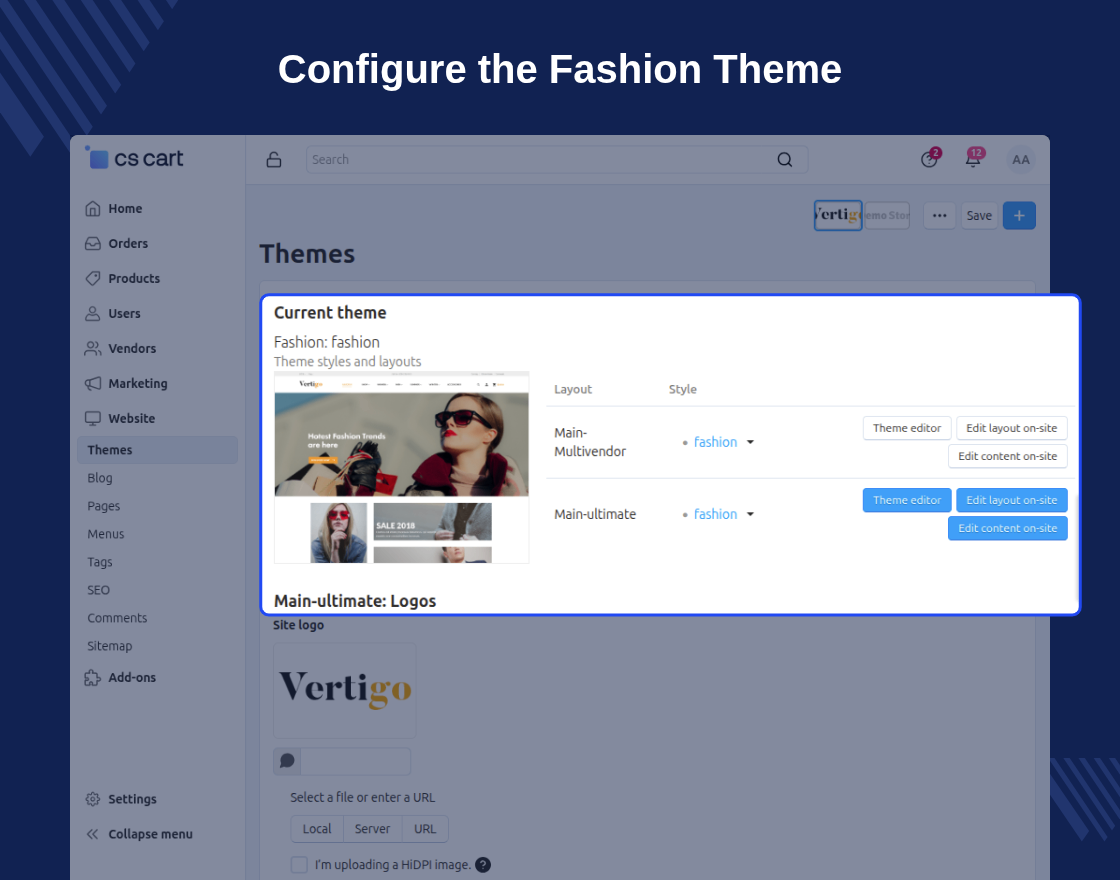The image size is (1120, 880).
Task: Click the Website monitor icon
Action: pos(93,419)
